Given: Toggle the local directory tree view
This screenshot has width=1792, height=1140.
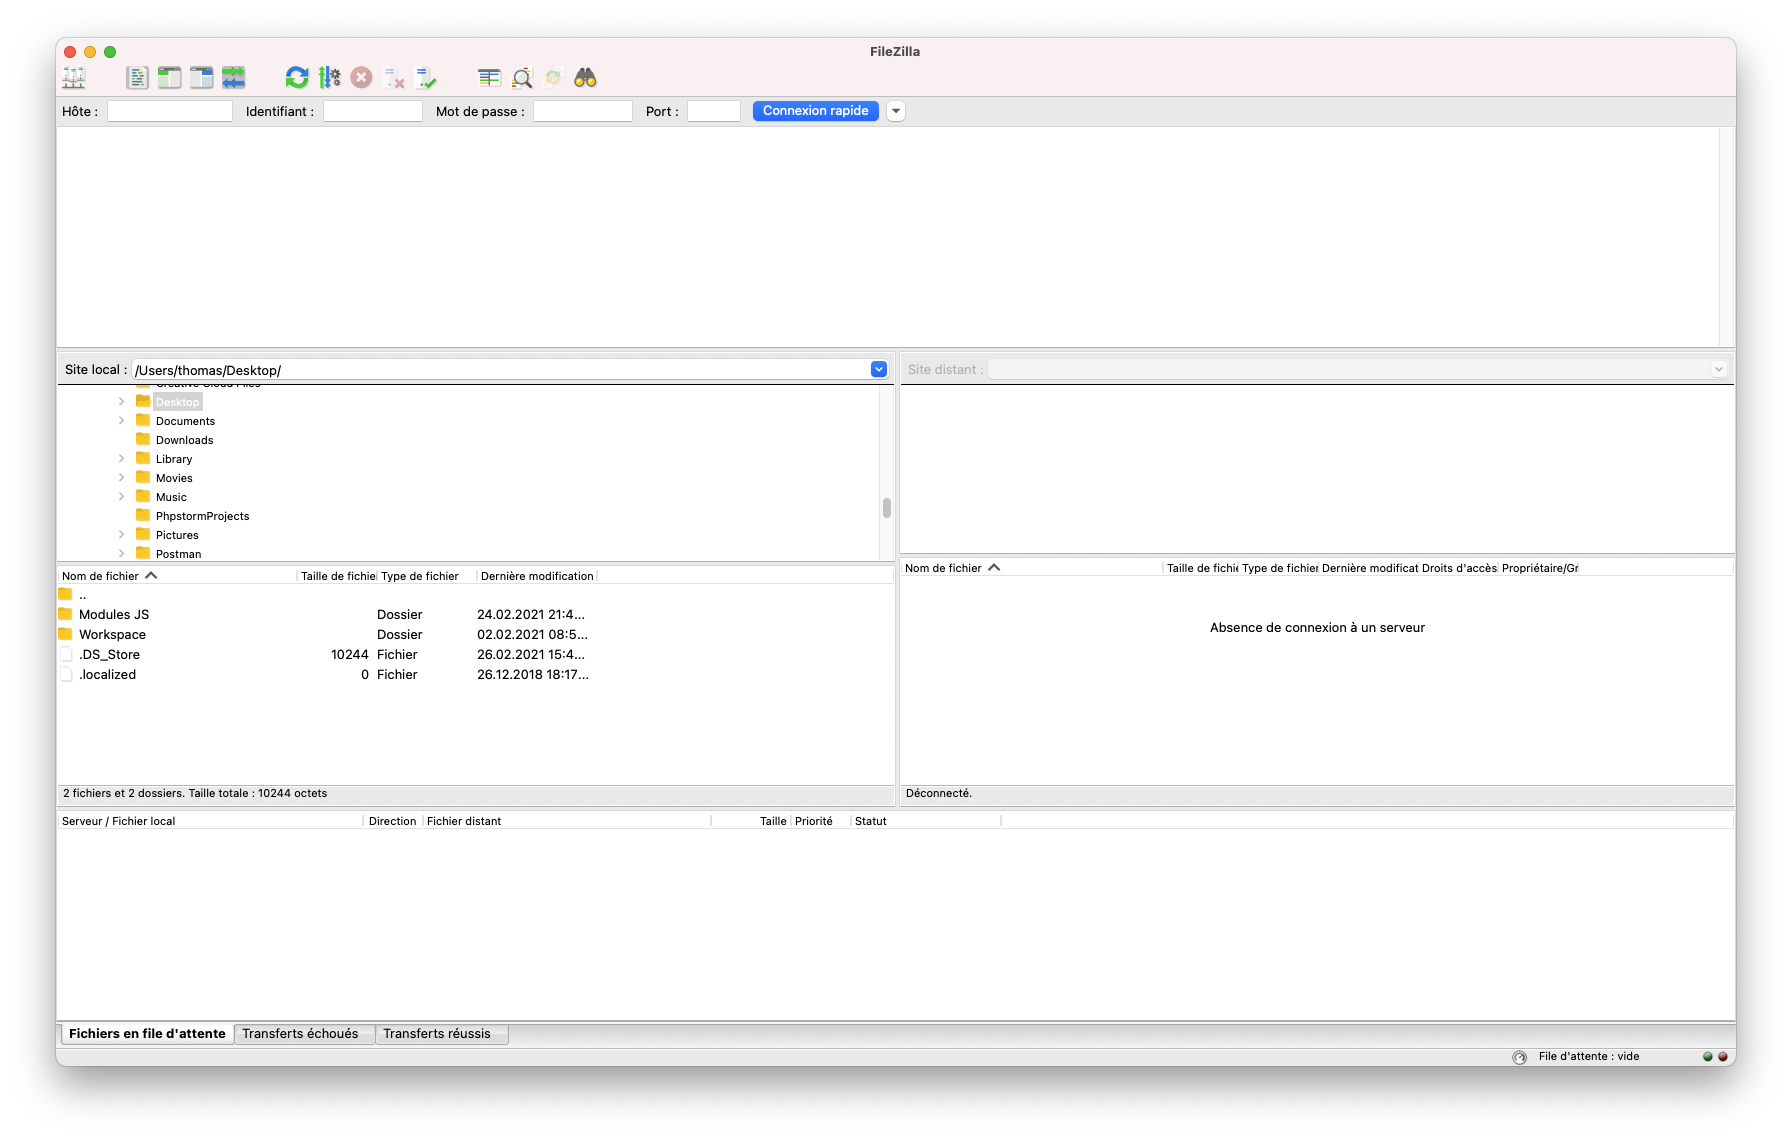Looking at the screenshot, I should click(169, 77).
